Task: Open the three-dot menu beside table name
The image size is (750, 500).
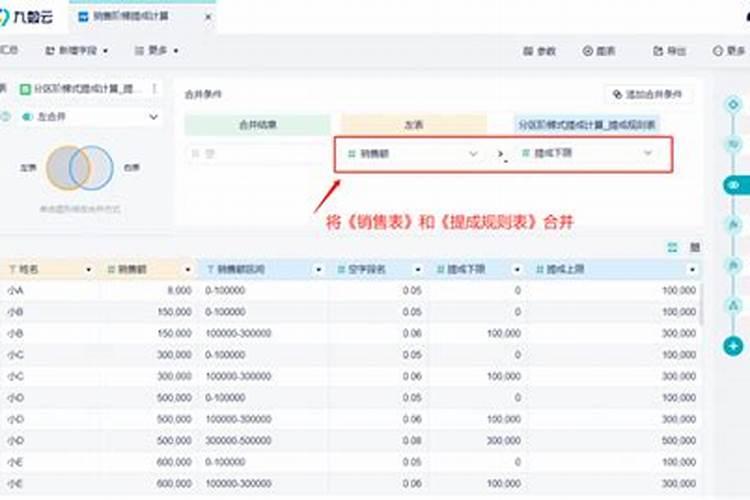Action: click(154, 89)
